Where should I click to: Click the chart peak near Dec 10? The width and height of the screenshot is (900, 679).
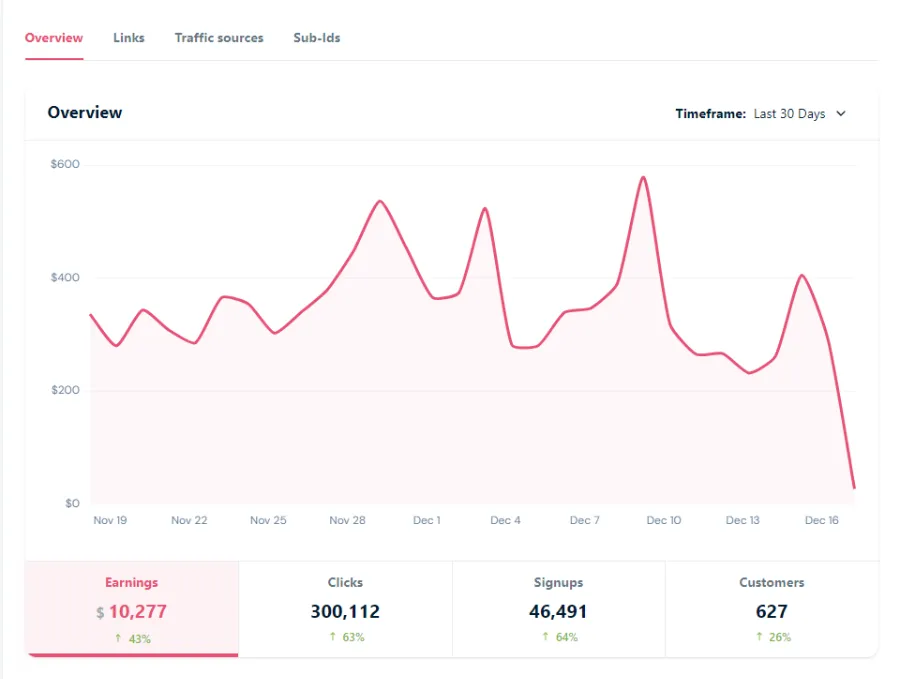click(642, 177)
